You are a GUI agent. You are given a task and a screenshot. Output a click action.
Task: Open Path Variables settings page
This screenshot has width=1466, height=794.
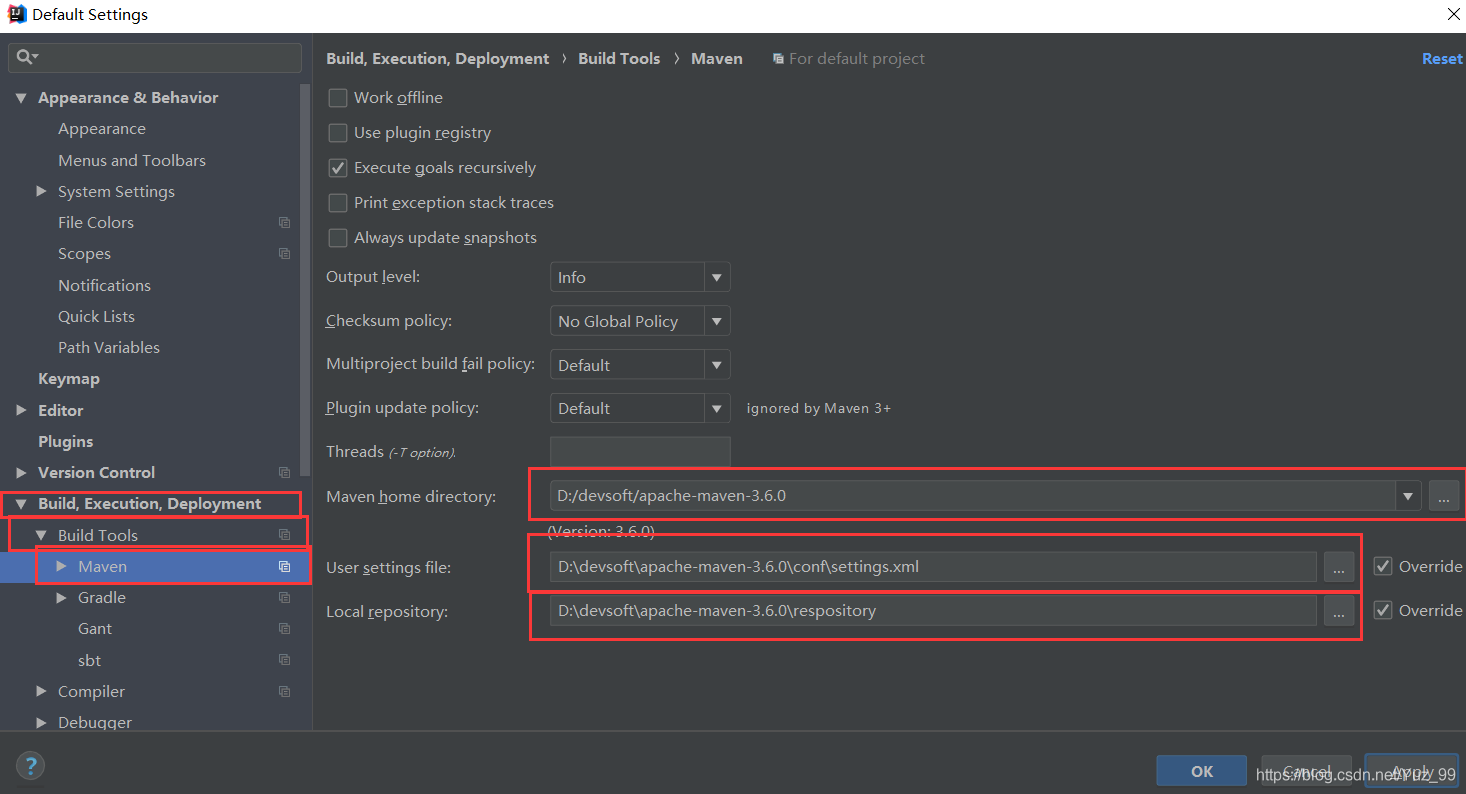[x=109, y=347]
